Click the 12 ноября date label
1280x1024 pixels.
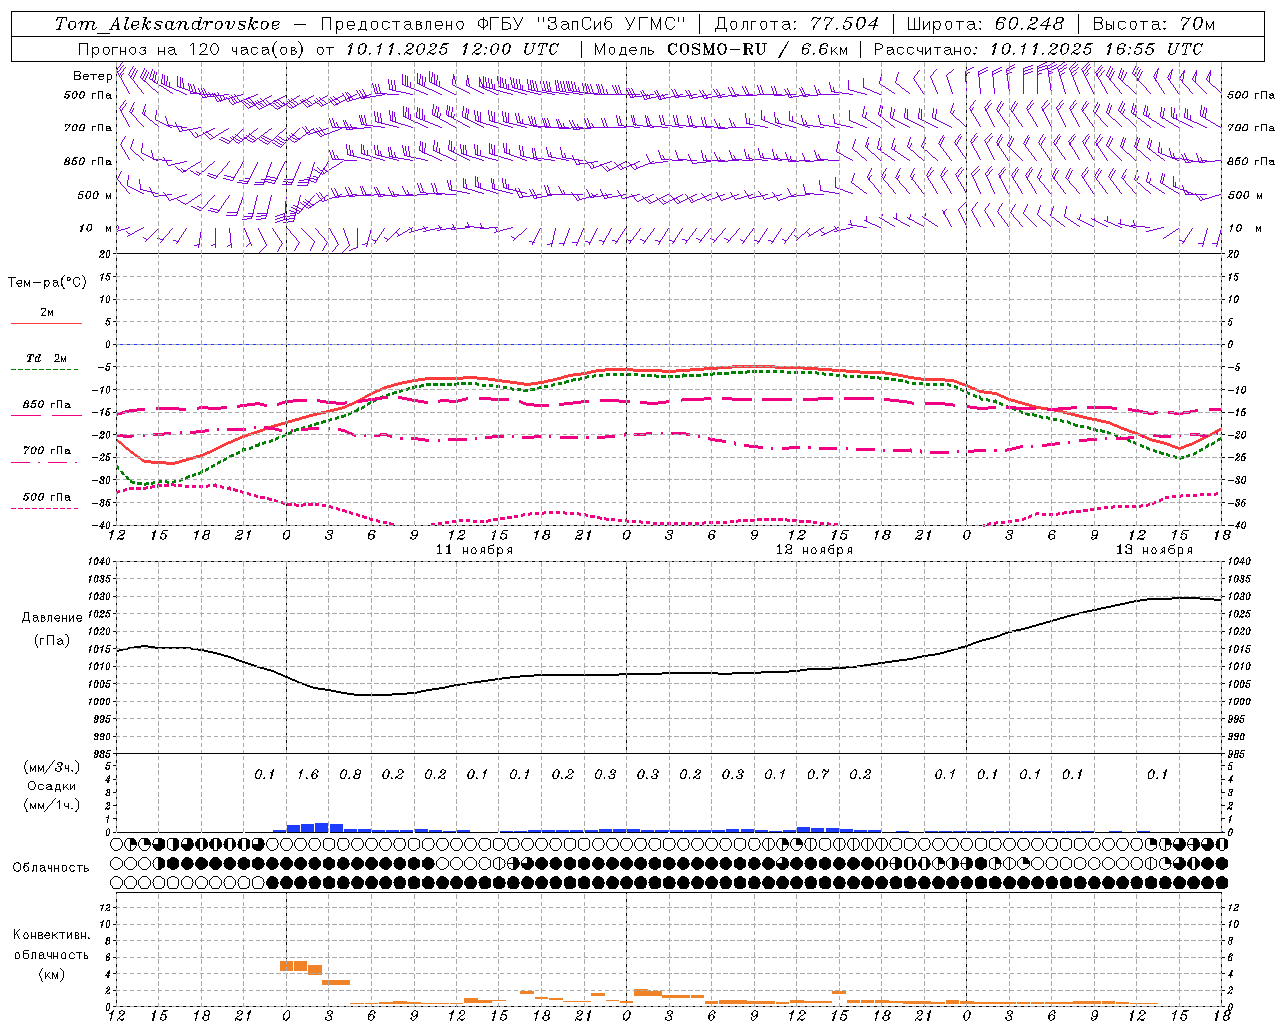tap(814, 549)
